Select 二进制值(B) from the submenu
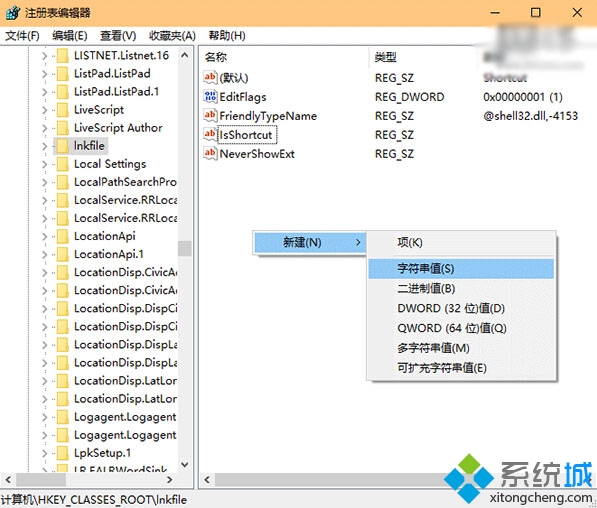The height and width of the screenshot is (508, 597). pyautogui.click(x=461, y=289)
